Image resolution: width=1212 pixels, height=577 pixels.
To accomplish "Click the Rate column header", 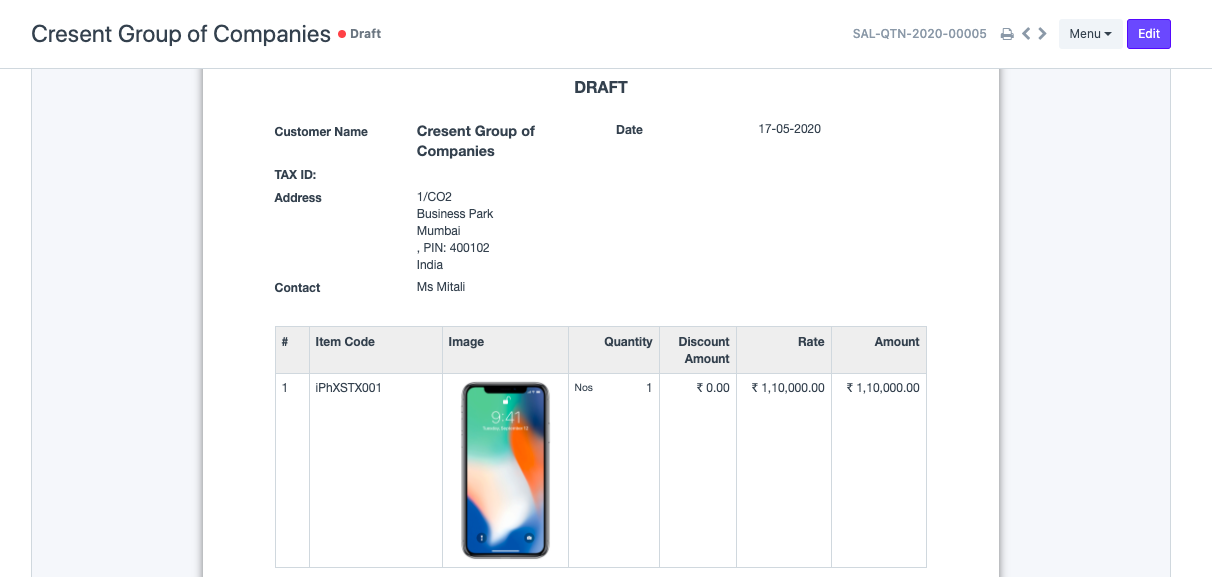I will [x=811, y=342].
